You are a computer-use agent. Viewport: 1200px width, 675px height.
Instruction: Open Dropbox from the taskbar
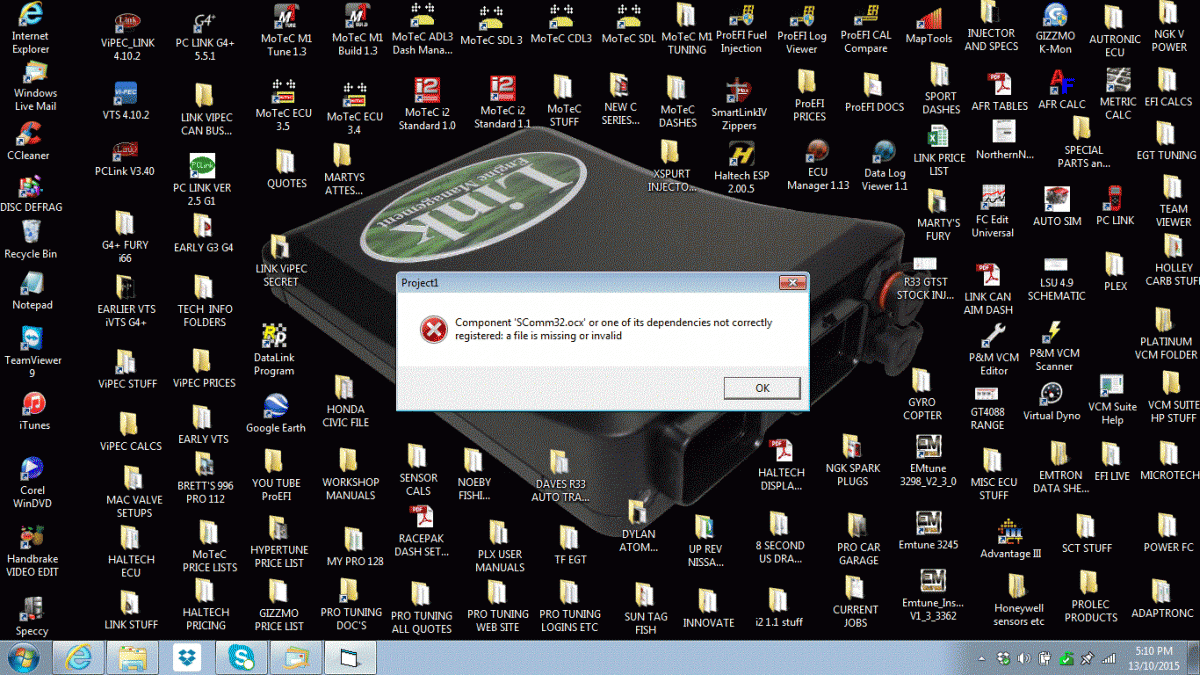(186, 657)
